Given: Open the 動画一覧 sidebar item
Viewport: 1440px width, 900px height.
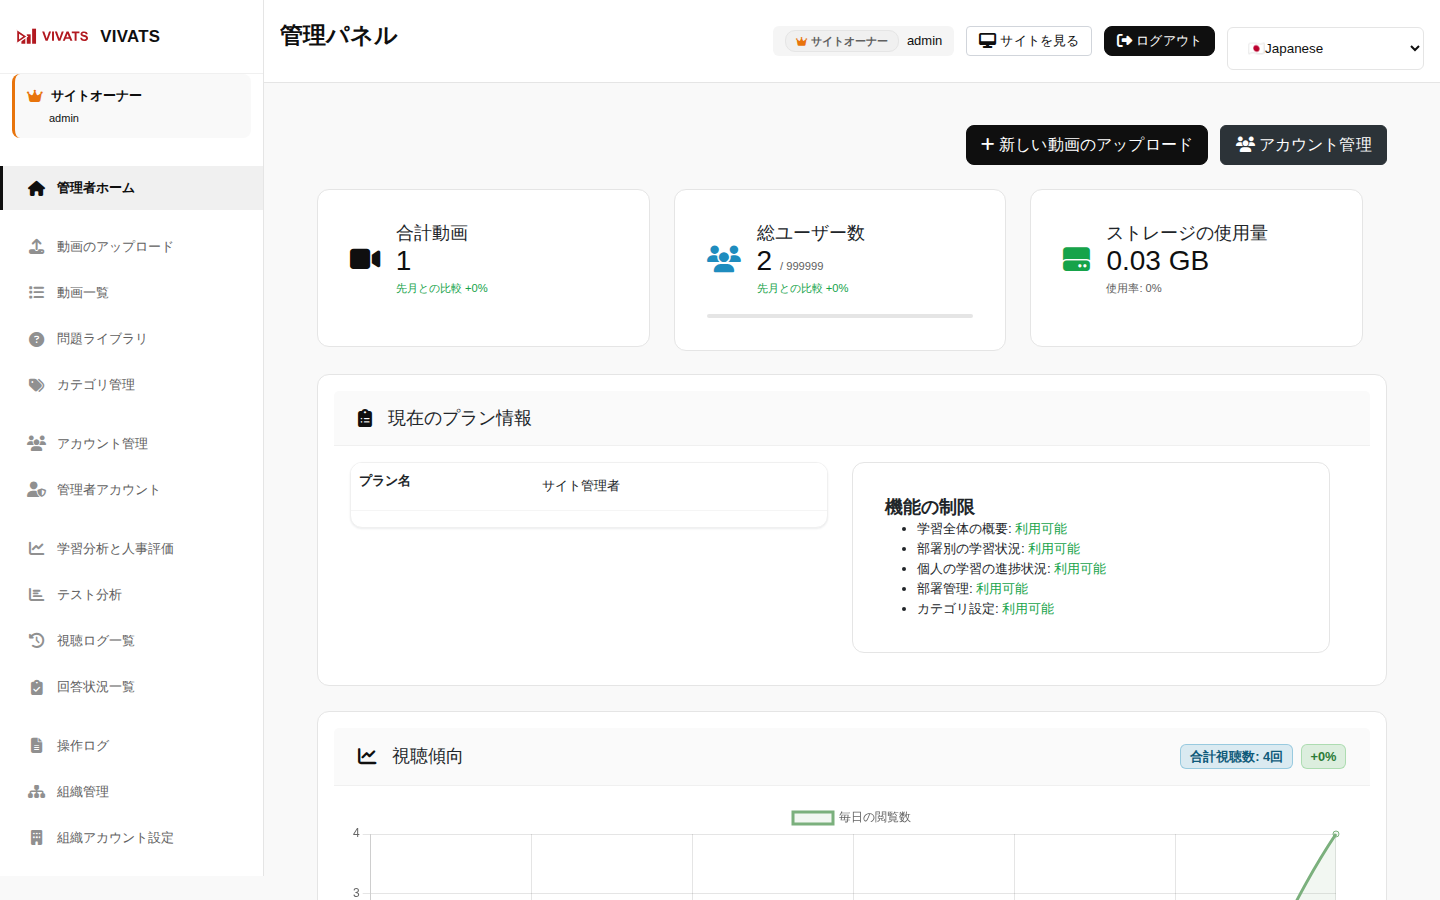Looking at the screenshot, I should coord(132,293).
